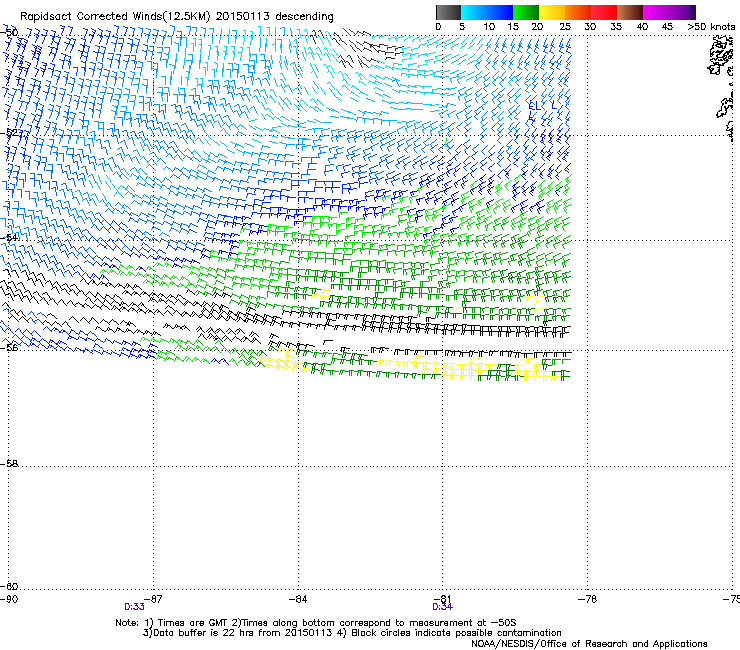Click the yellow 20–25 knot legend band
740x650 pixels.
click(x=552, y=12)
